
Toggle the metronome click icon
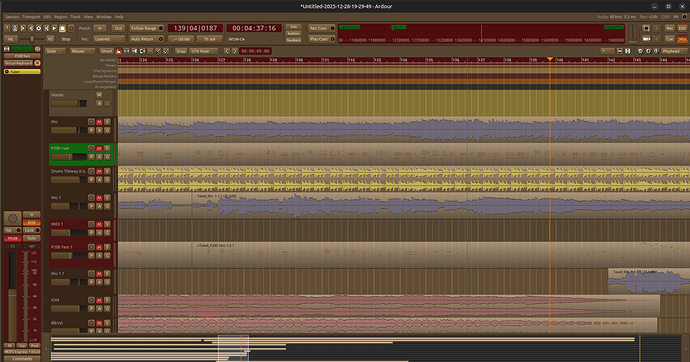point(15,28)
